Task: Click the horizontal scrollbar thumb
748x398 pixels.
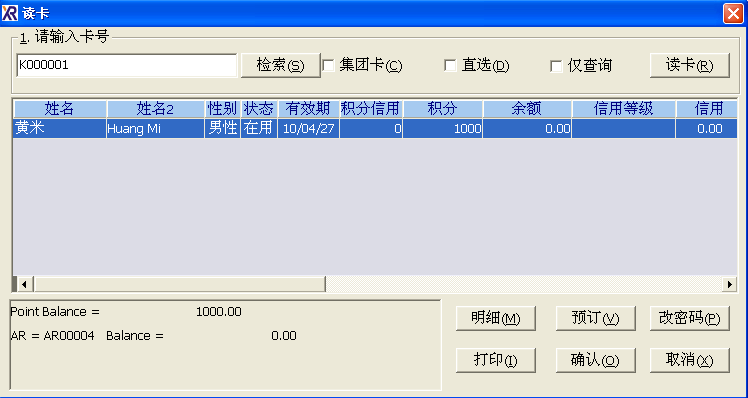Action: pos(179,285)
